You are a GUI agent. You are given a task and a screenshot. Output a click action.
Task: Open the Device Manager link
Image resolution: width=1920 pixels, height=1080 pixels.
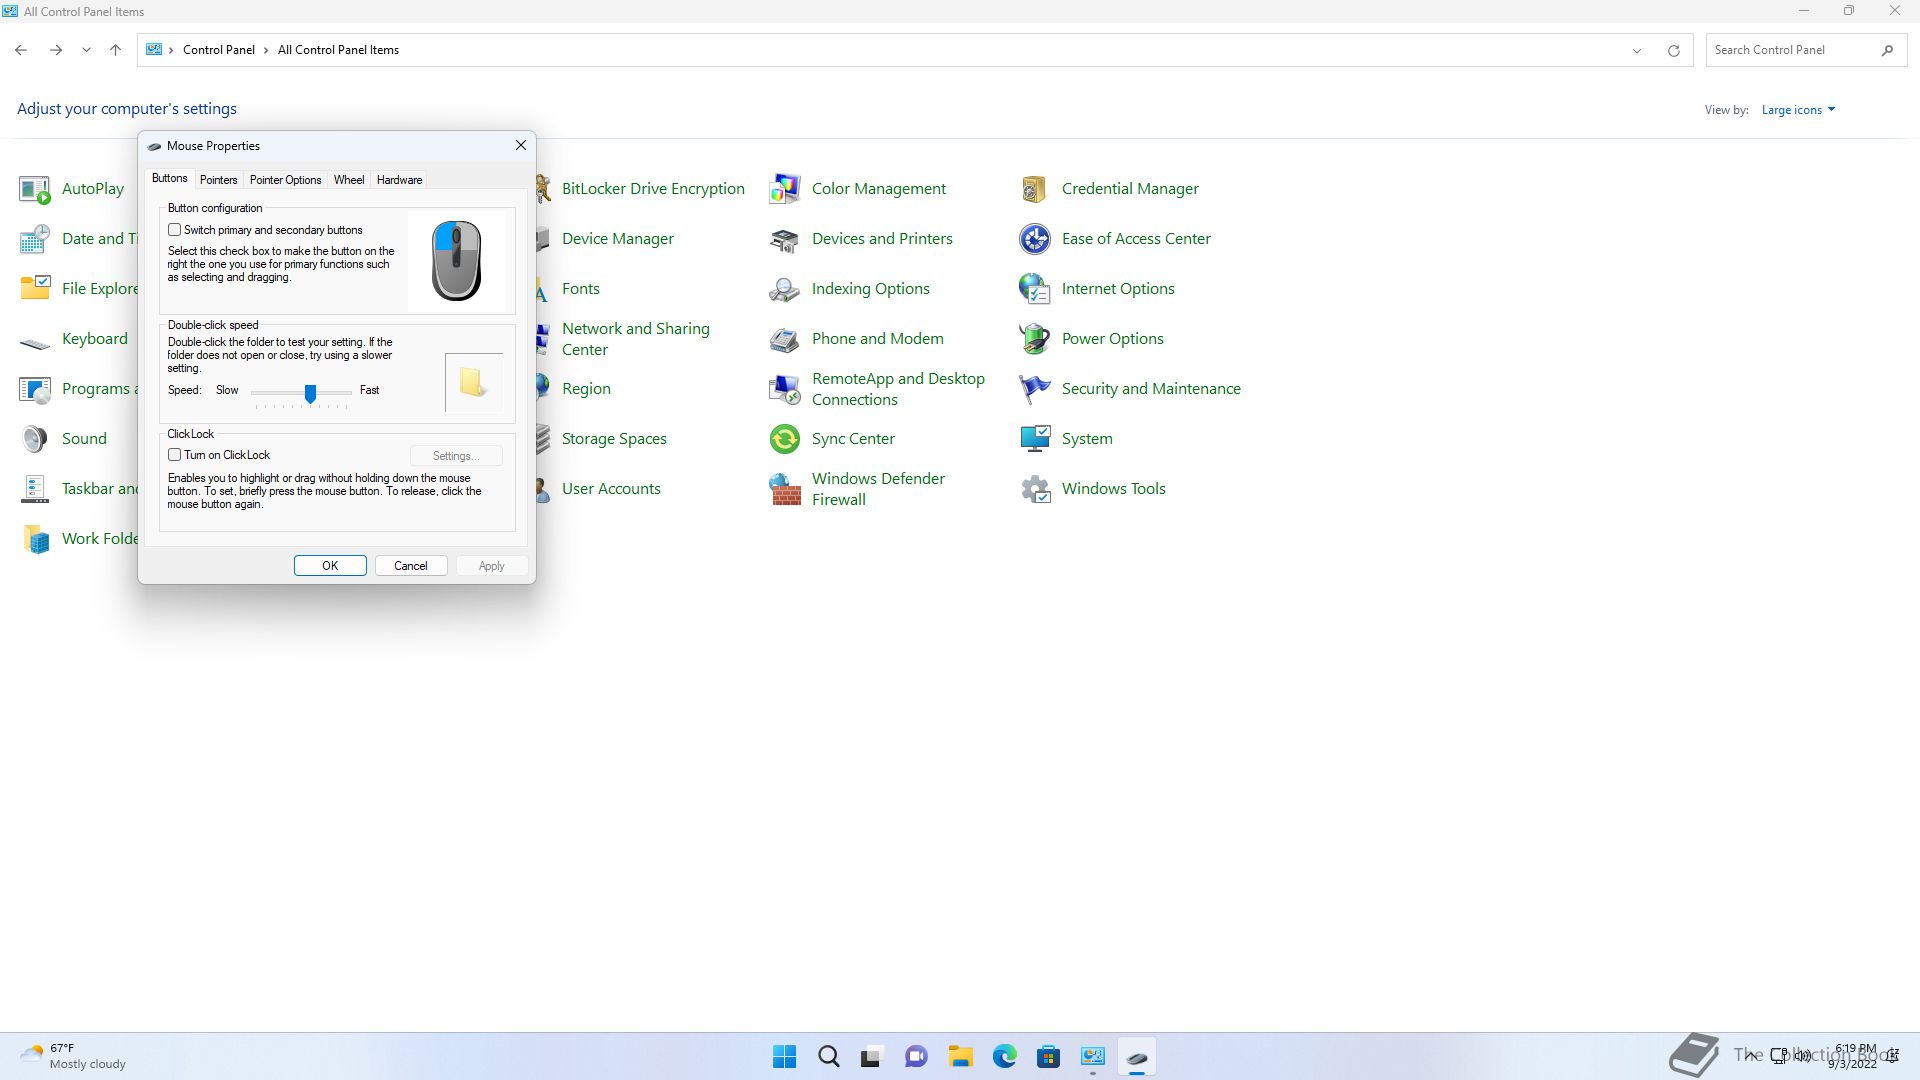[618, 239]
